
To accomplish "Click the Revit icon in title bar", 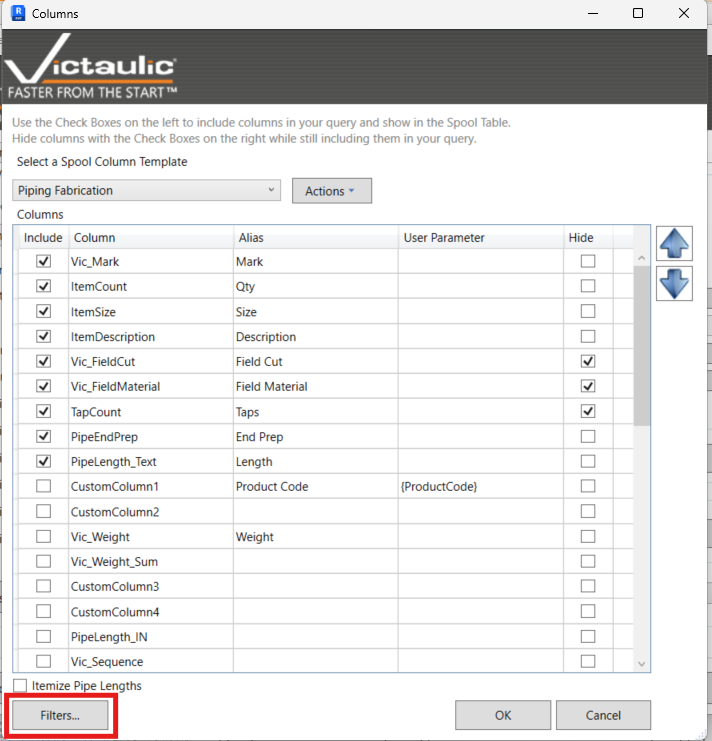I will tap(16, 14).
